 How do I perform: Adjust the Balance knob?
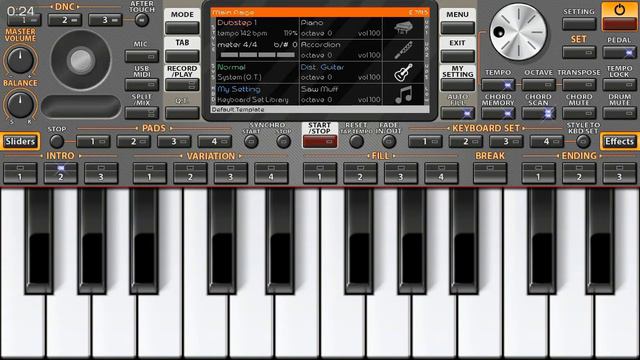coord(20,104)
